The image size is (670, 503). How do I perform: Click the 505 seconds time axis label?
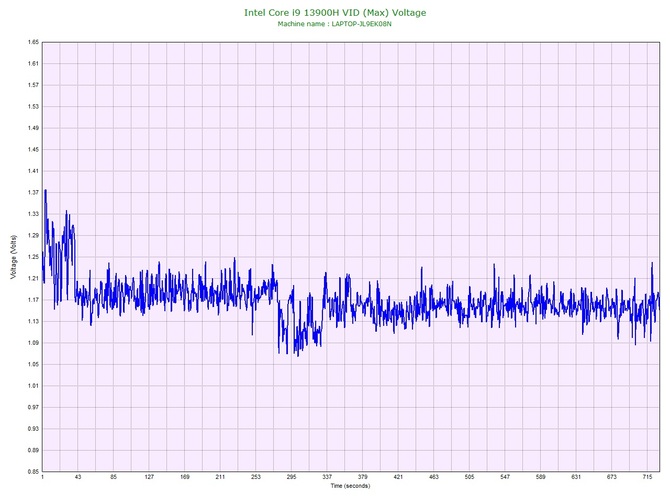tap(470, 477)
